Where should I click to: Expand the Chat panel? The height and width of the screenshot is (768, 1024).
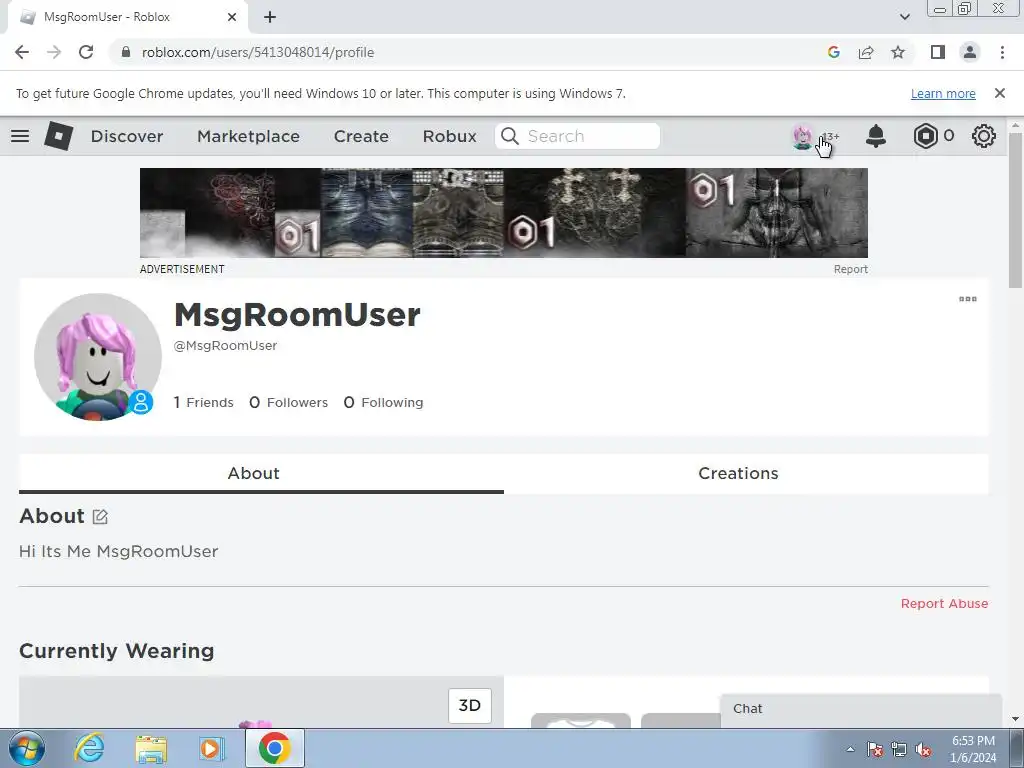click(861, 709)
